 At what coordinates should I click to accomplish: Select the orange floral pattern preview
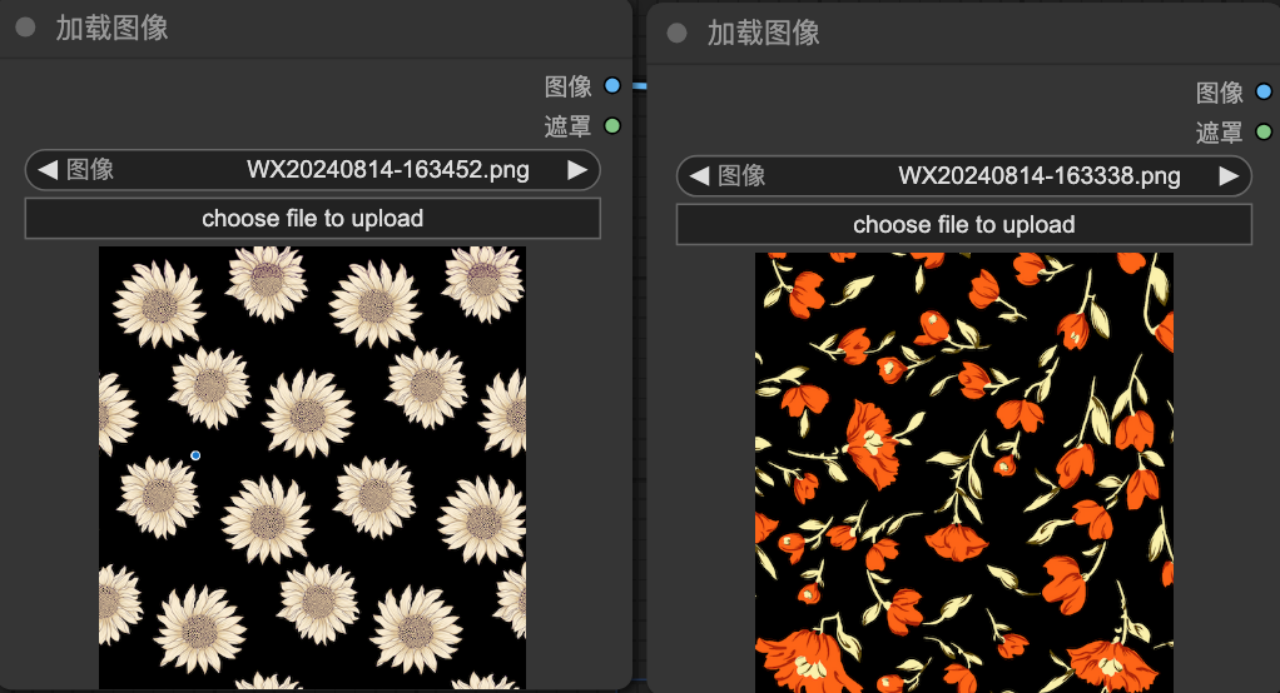click(x=964, y=473)
